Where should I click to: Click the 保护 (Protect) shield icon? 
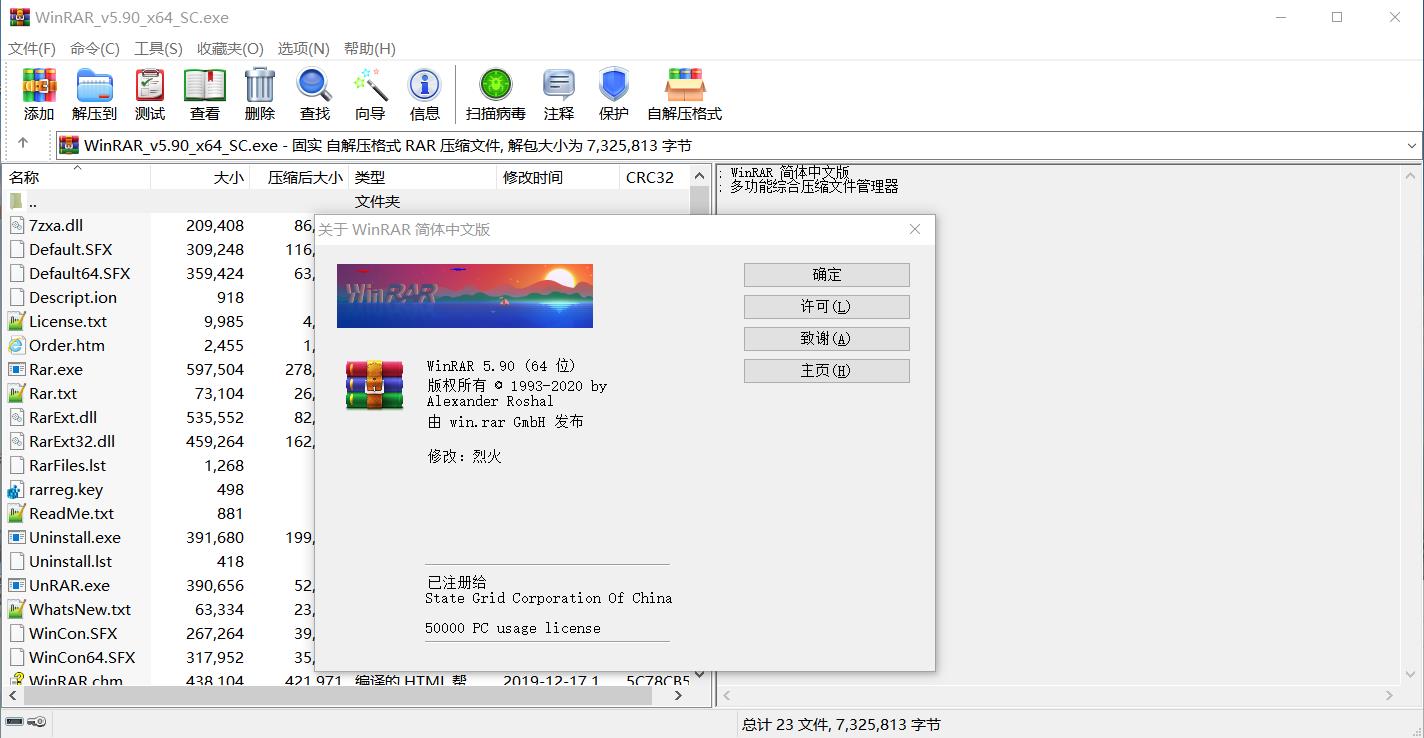tap(613, 86)
